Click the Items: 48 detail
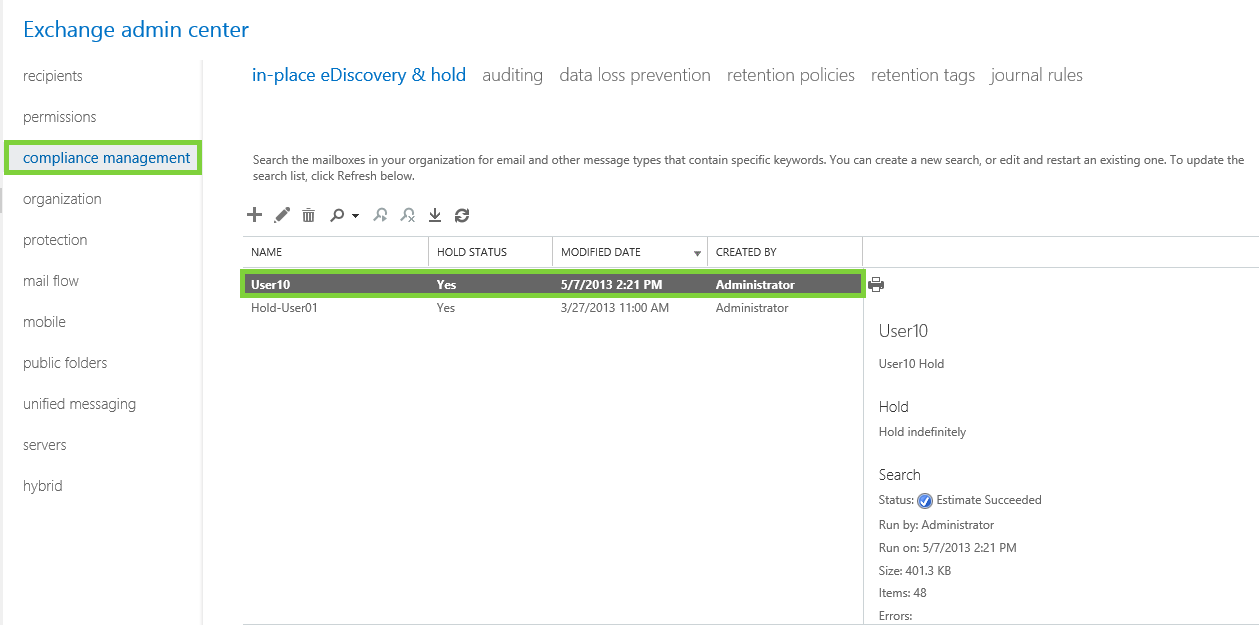Image resolution: width=1259 pixels, height=625 pixels. point(903,593)
